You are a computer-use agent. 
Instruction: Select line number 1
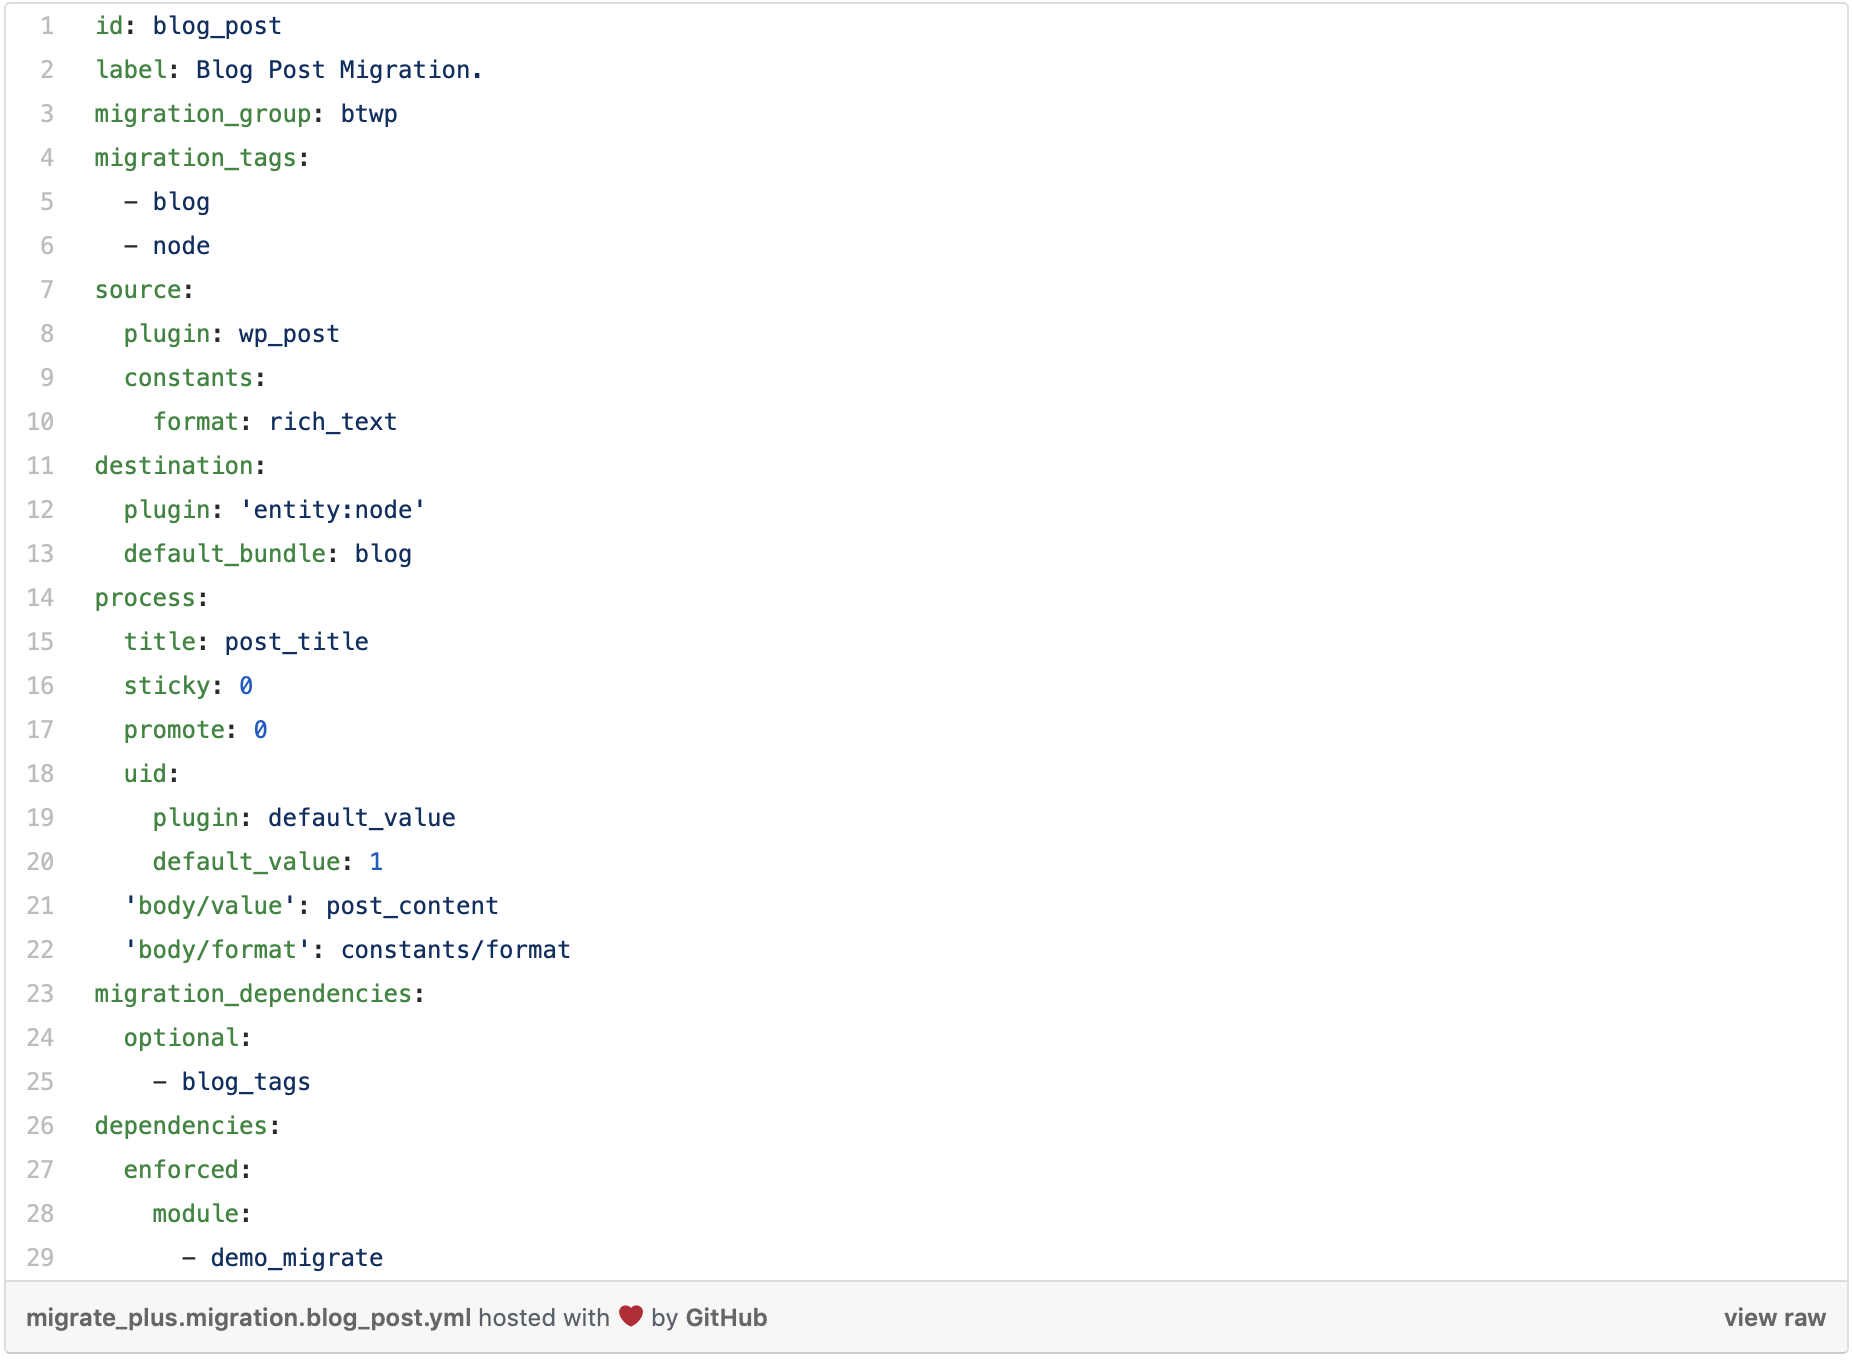click(x=46, y=26)
